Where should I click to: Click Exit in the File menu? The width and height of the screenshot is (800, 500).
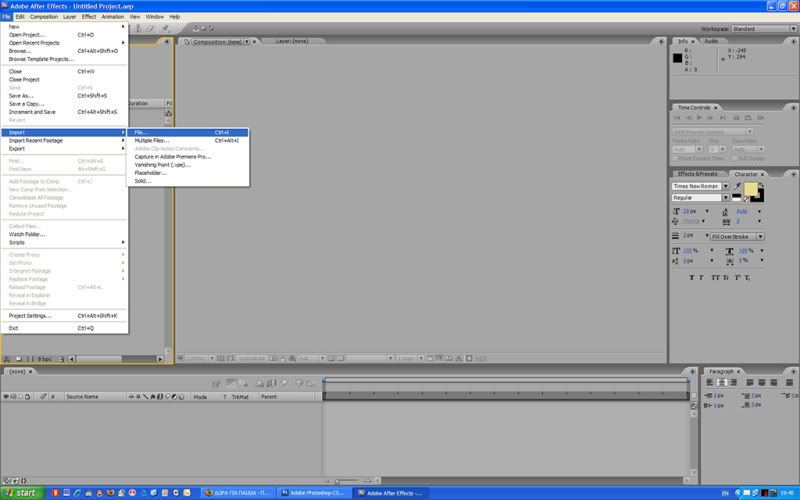tap(64, 328)
